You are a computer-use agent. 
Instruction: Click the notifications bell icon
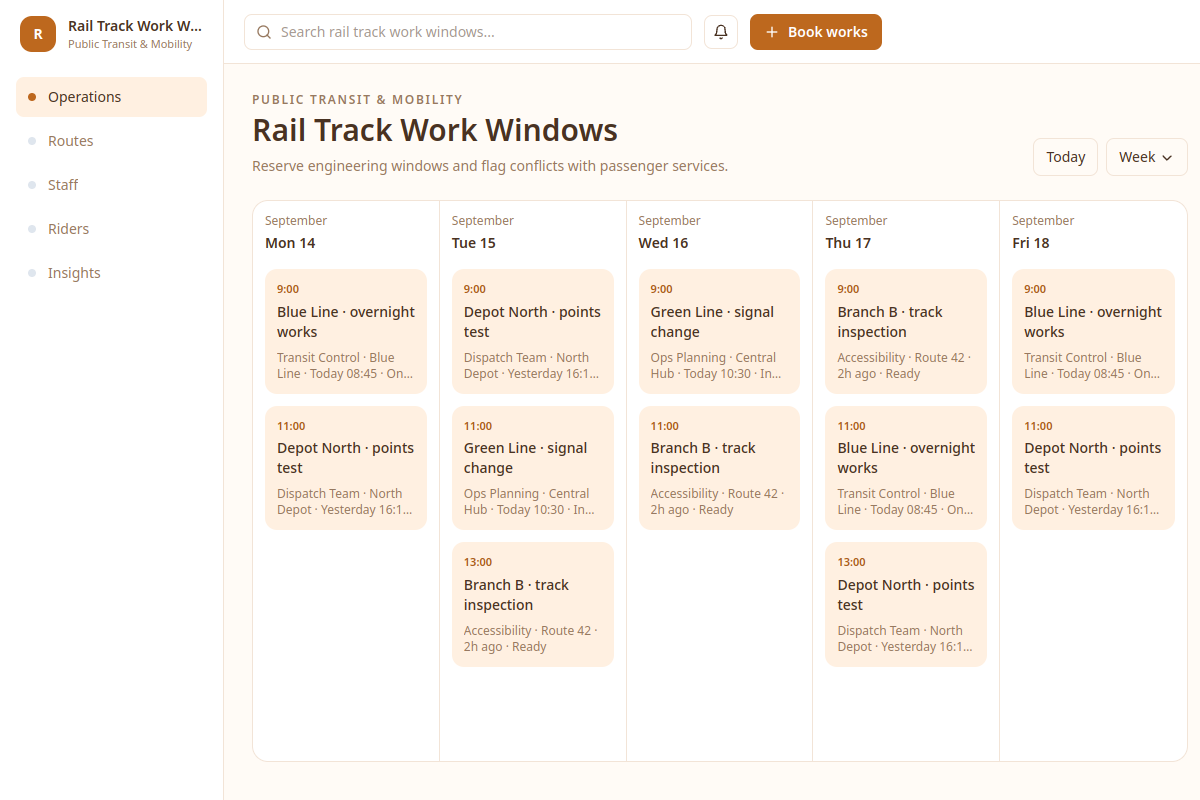[x=721, y=32]
